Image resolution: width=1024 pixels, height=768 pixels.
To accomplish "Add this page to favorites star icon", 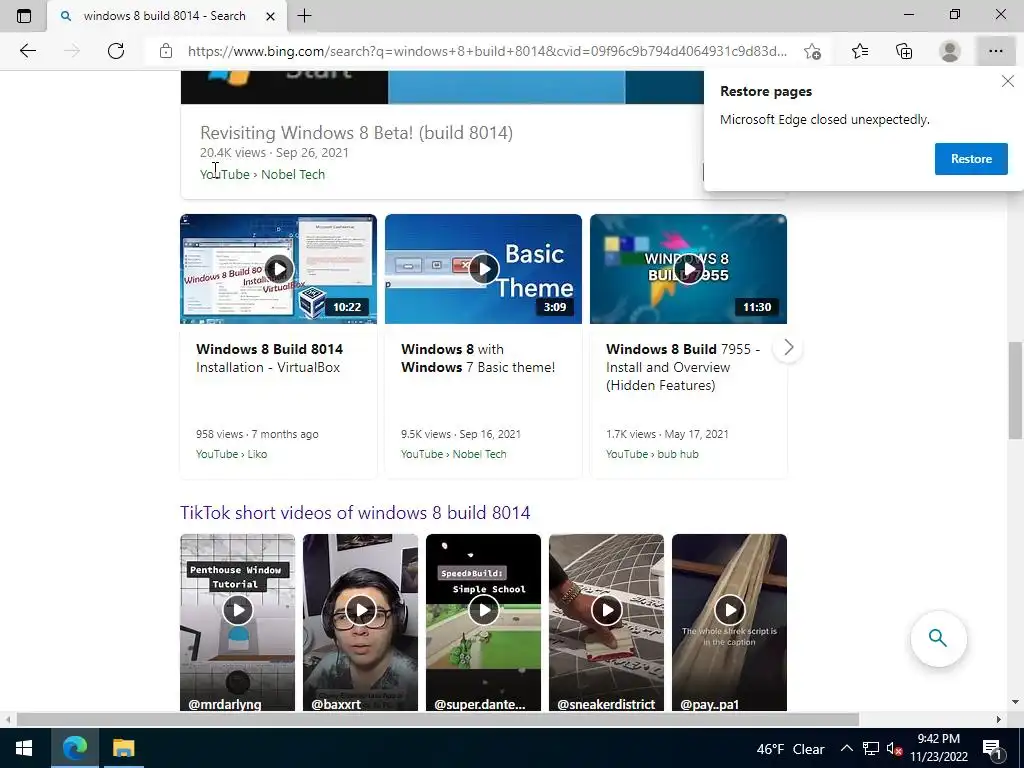I will coord(812,51).
